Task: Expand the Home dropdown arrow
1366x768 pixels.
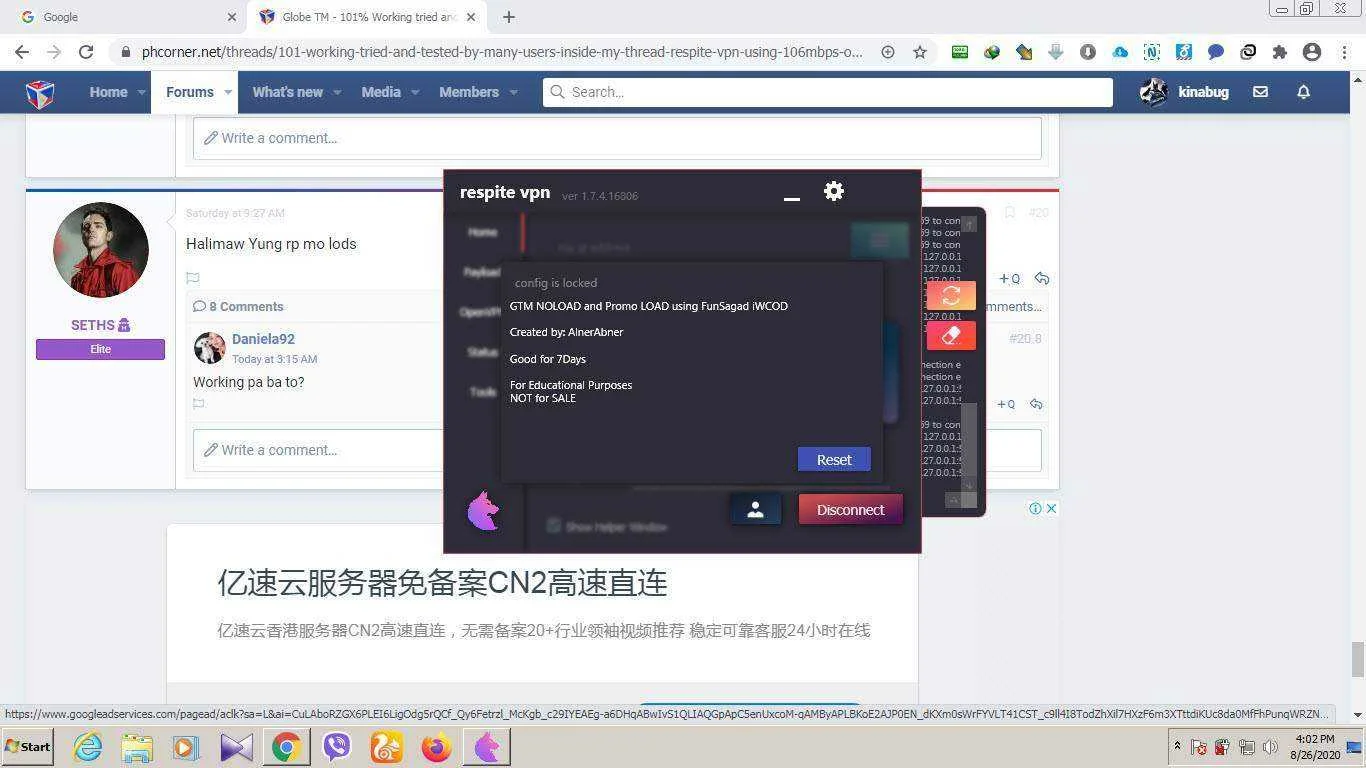Action: pos(141,92)
